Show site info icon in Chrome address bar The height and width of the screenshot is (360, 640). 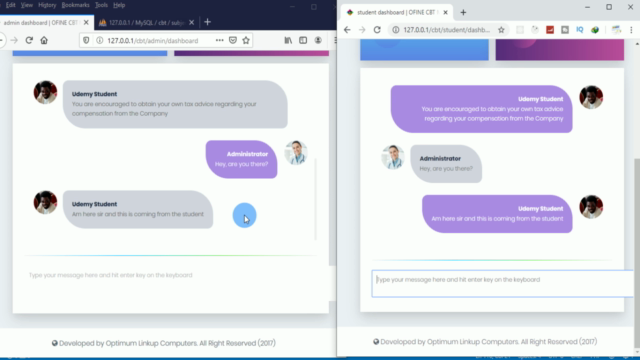click(396, 30)
